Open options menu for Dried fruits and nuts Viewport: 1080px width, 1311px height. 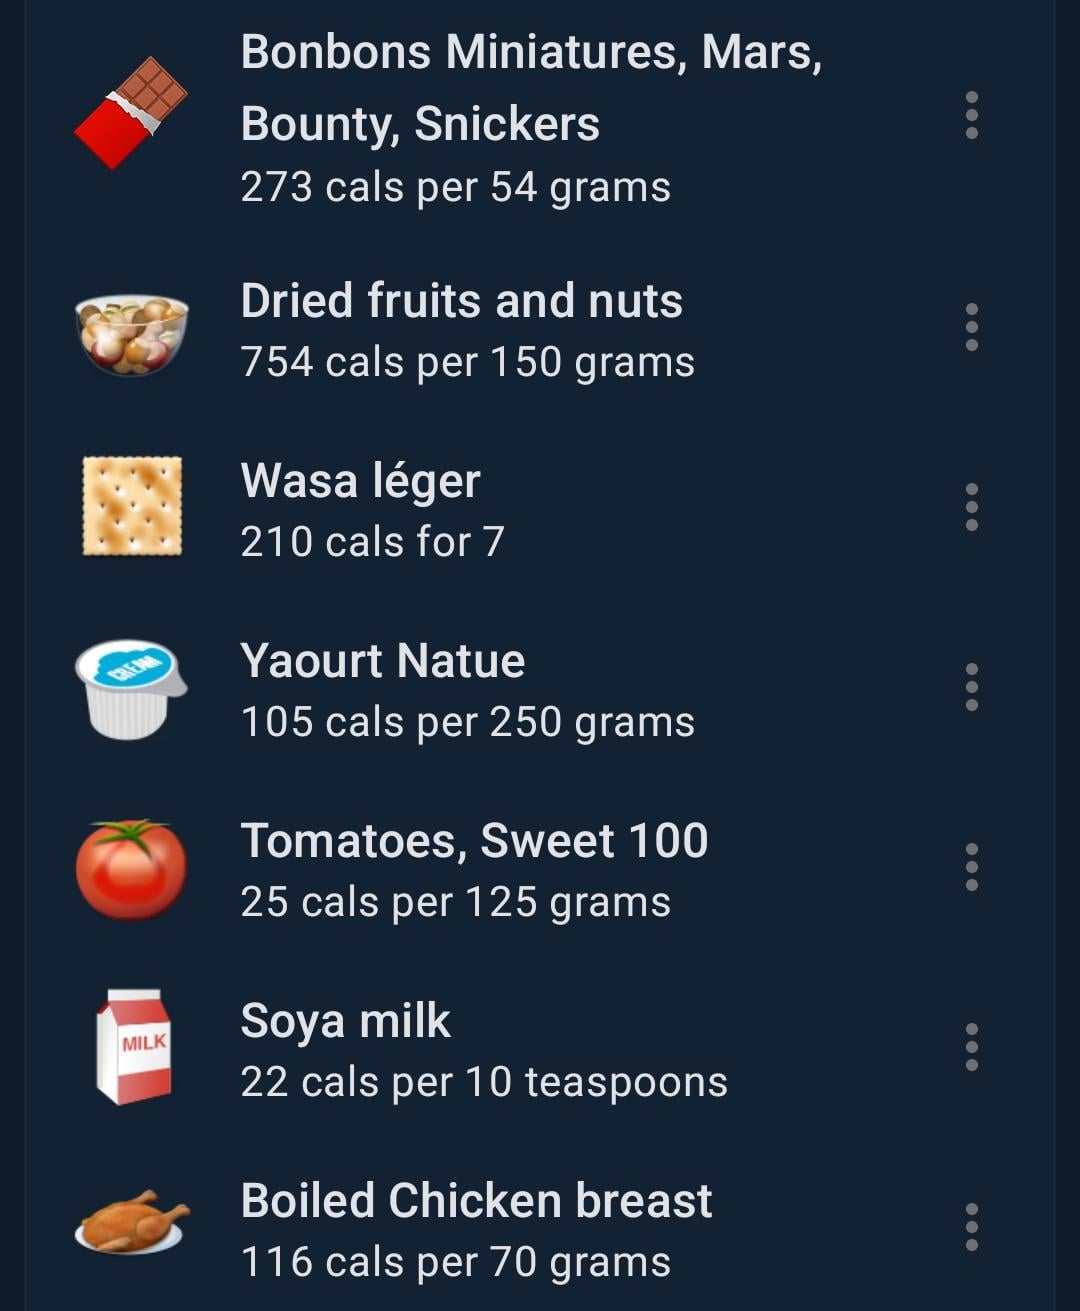pyautogui.click(x=971, y=327)
